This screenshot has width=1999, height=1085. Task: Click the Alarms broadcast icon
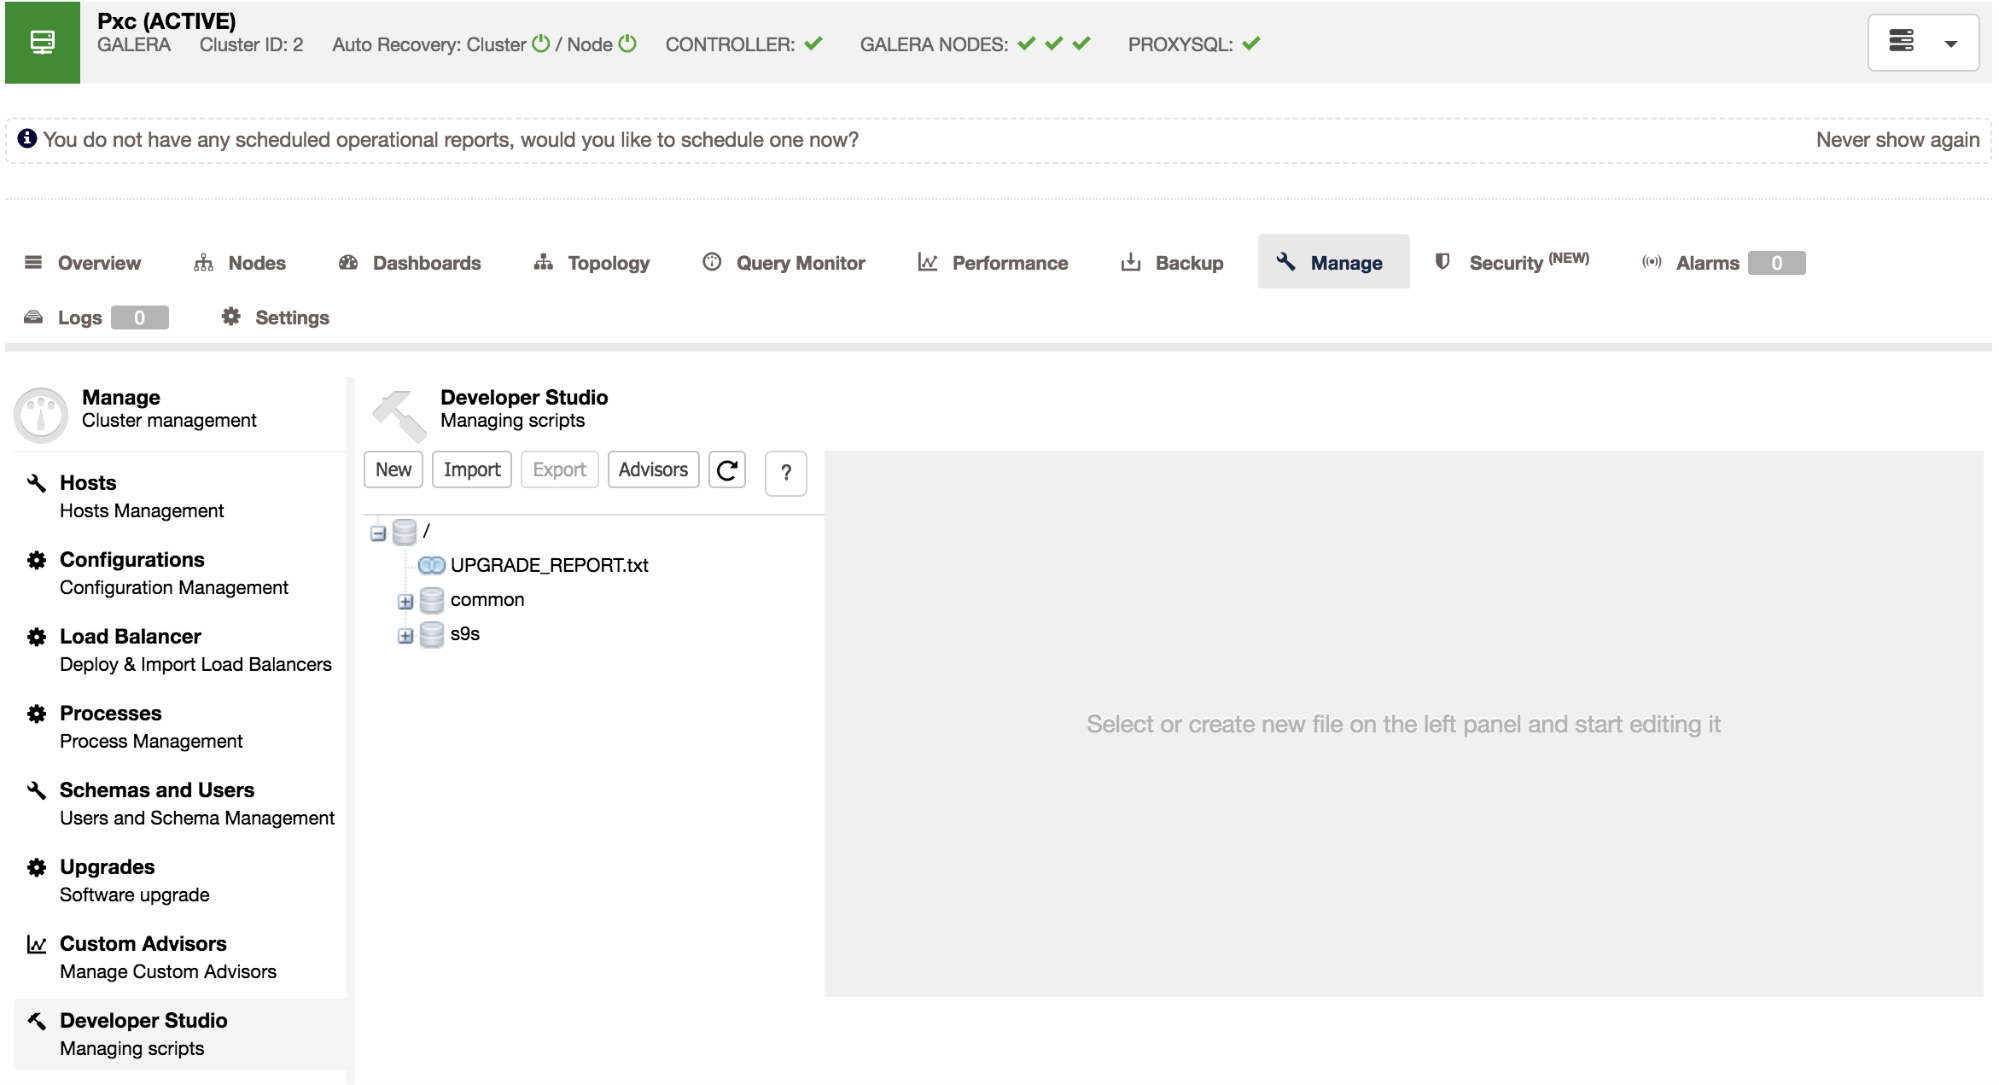point(1652,262)
